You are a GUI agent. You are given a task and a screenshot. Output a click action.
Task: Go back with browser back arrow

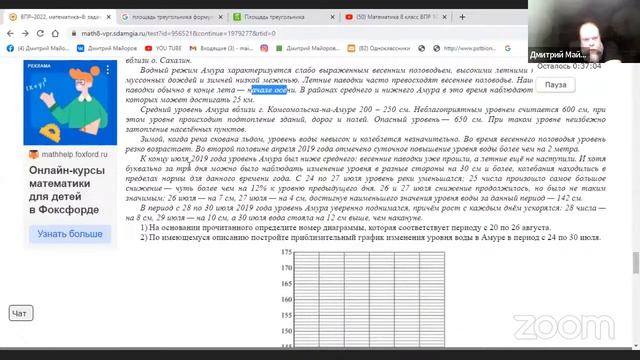pos(10,33)
